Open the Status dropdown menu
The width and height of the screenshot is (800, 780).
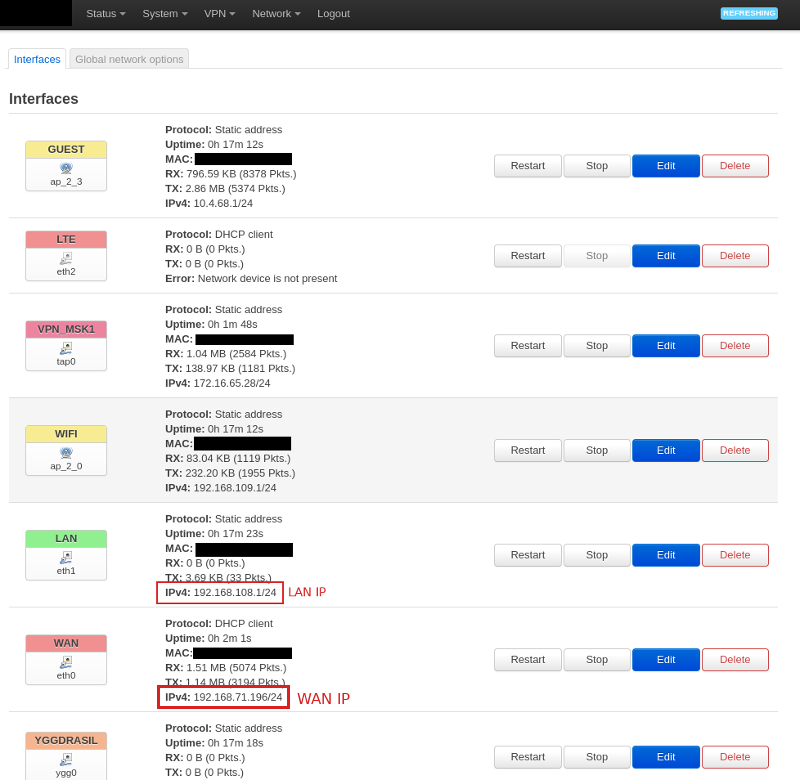tap(105, 13)
